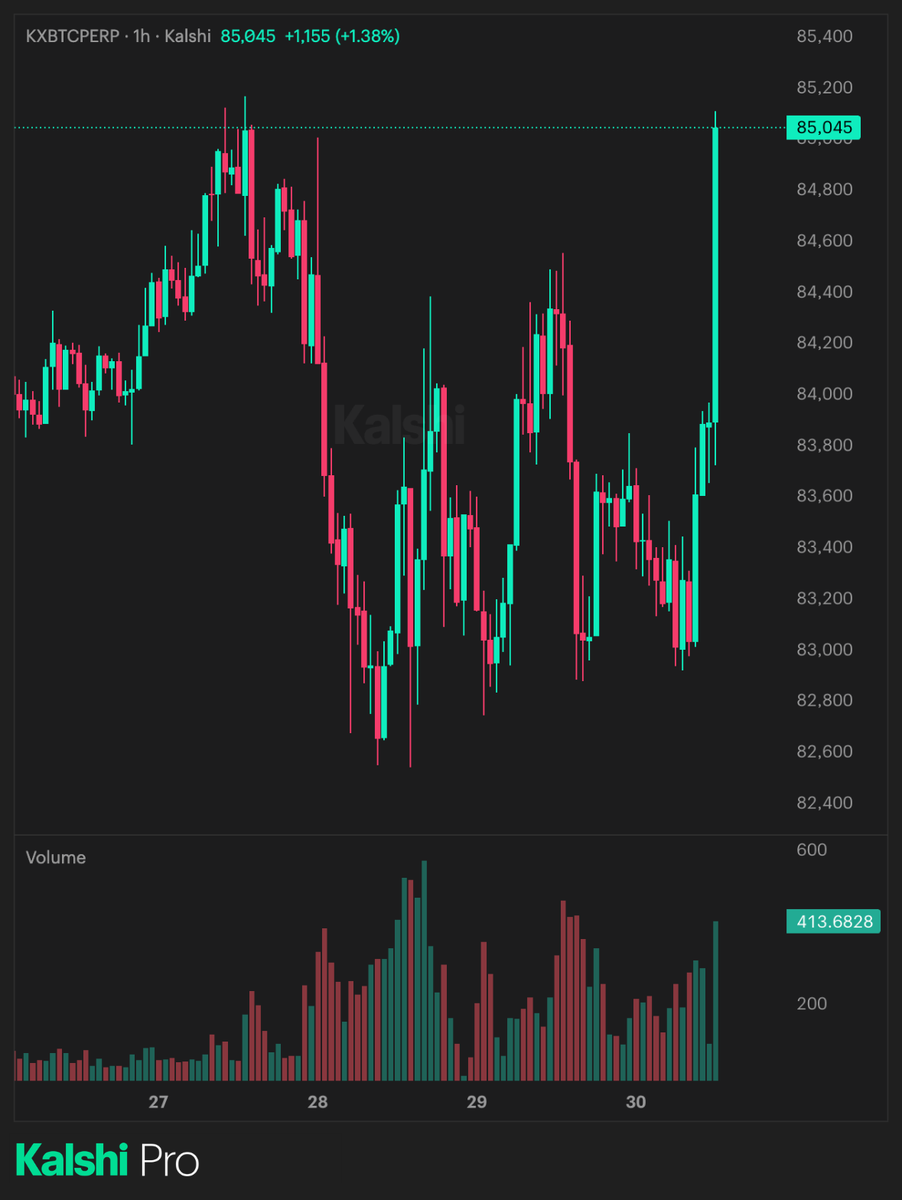Click the 85,045 last price in header

(248, 36)
